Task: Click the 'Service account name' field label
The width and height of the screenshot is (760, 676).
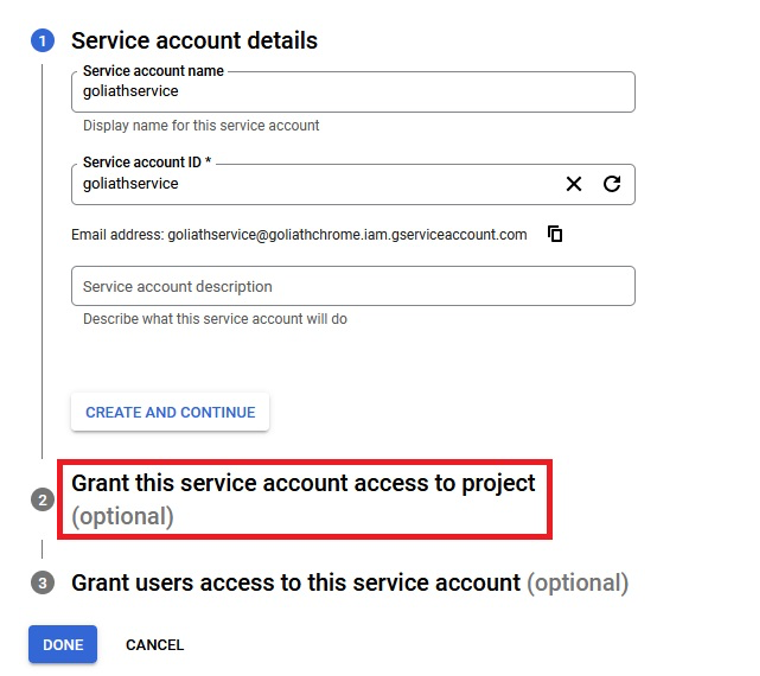Action: tap(153, 71)
